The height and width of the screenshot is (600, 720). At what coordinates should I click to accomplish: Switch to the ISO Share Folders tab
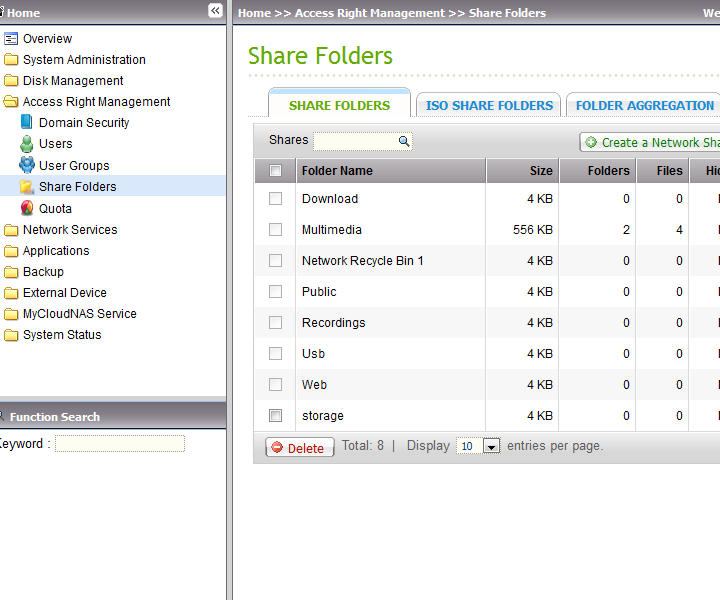(489, 105)
